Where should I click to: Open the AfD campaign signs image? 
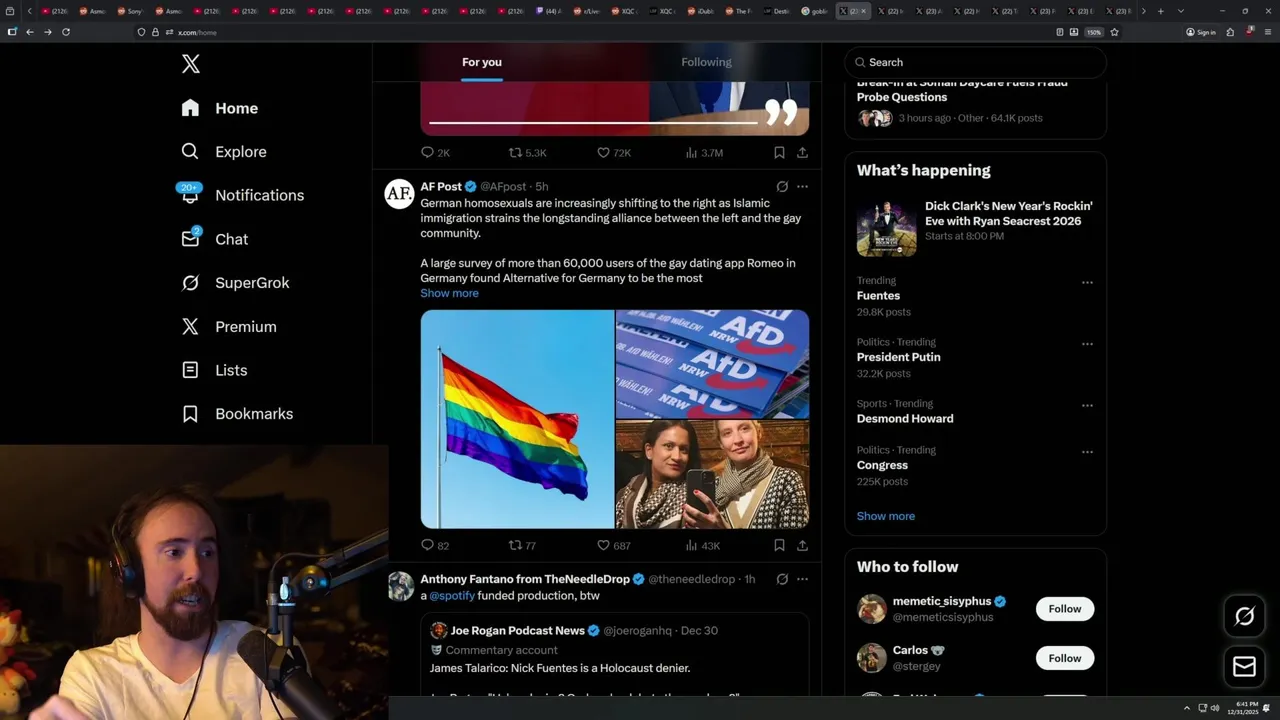pos(712,364)
